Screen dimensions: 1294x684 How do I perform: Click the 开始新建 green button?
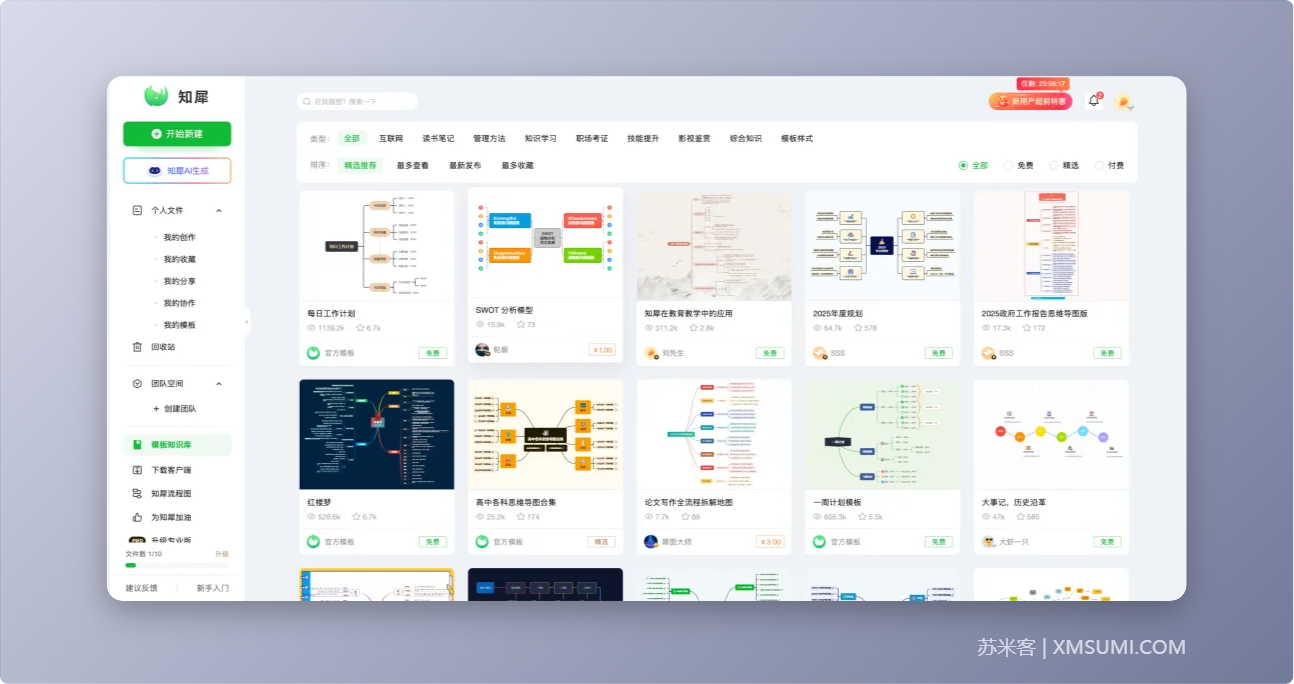[177, 134]
